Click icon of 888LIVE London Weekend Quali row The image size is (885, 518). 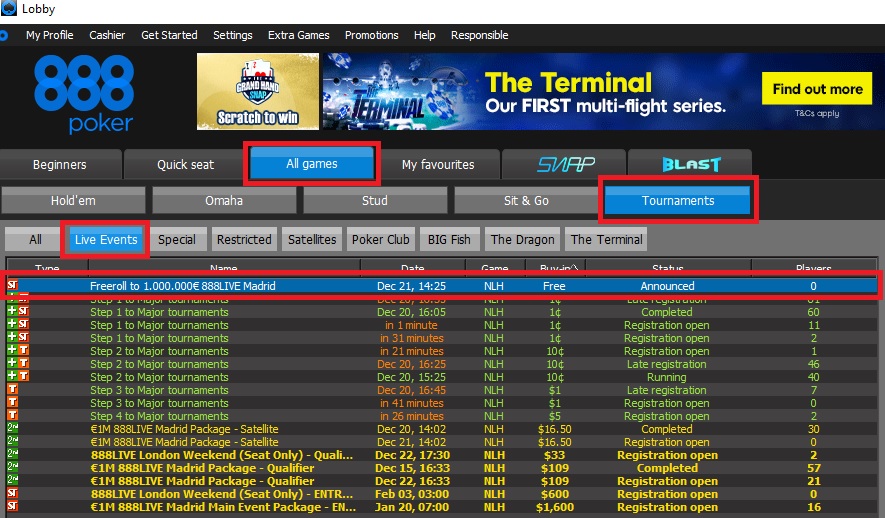(x=12, y=454)
